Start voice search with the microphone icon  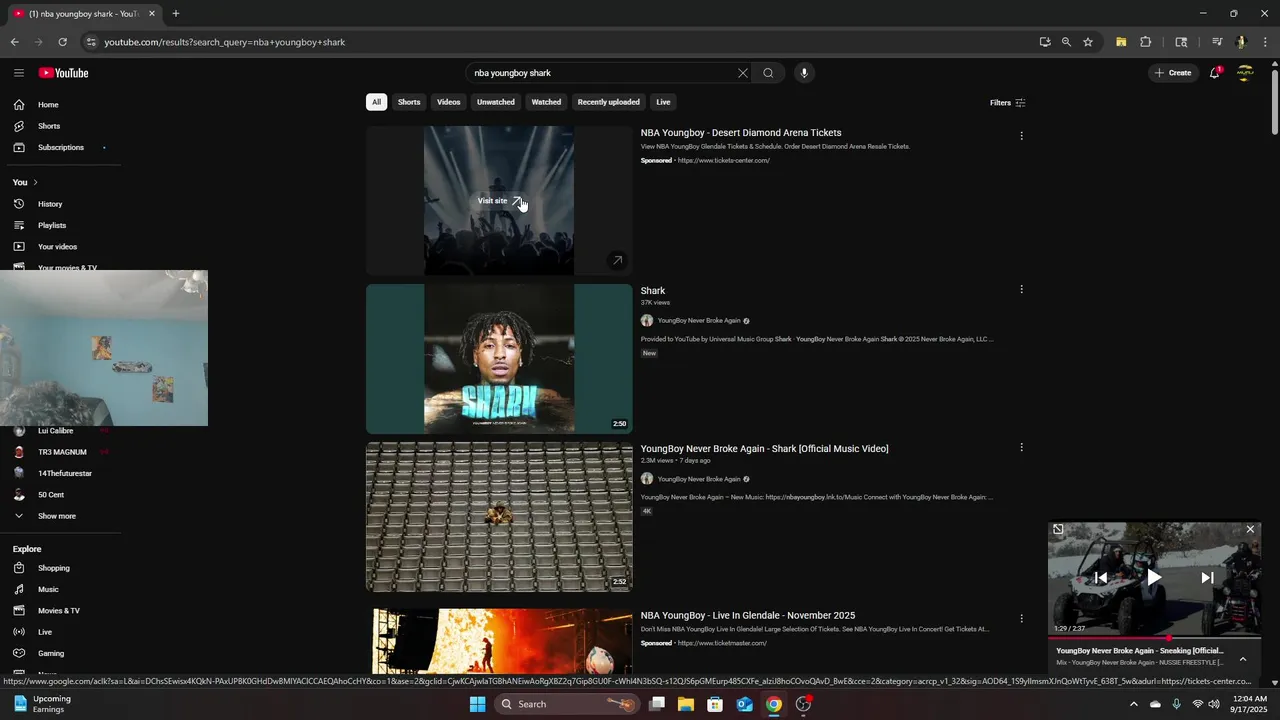coord(804,73)
